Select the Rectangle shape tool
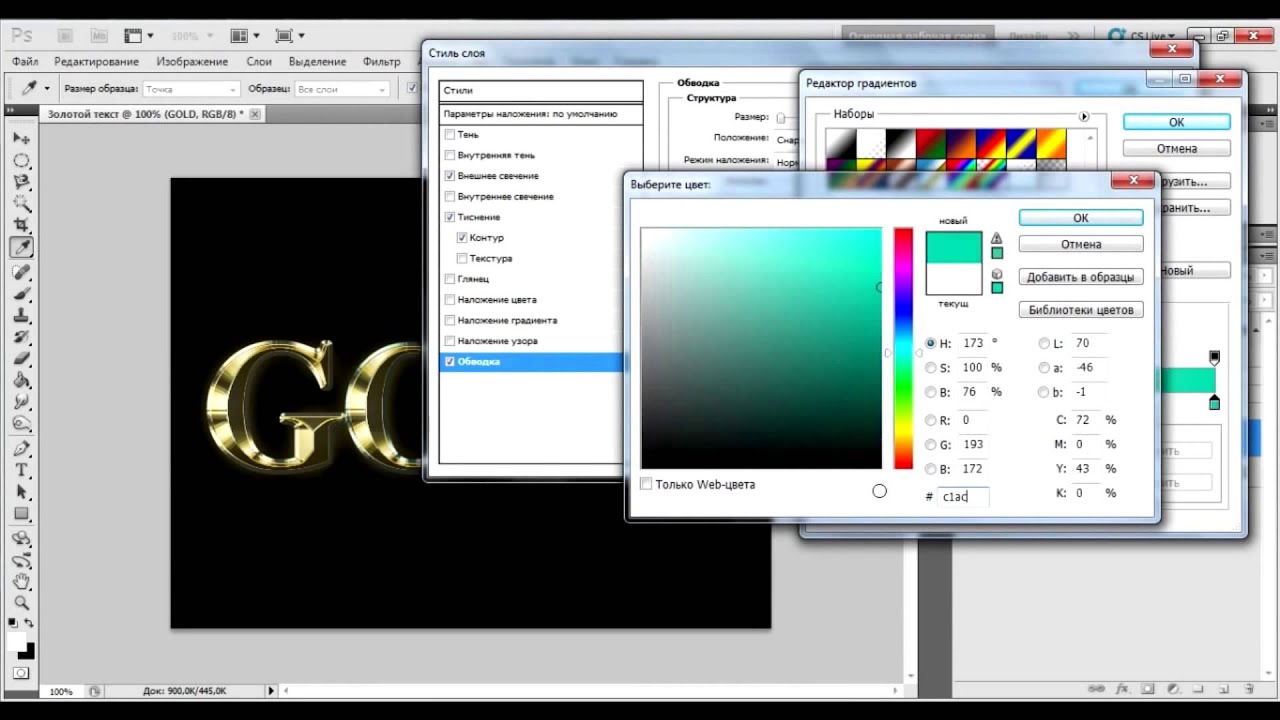 pos(21,515)
